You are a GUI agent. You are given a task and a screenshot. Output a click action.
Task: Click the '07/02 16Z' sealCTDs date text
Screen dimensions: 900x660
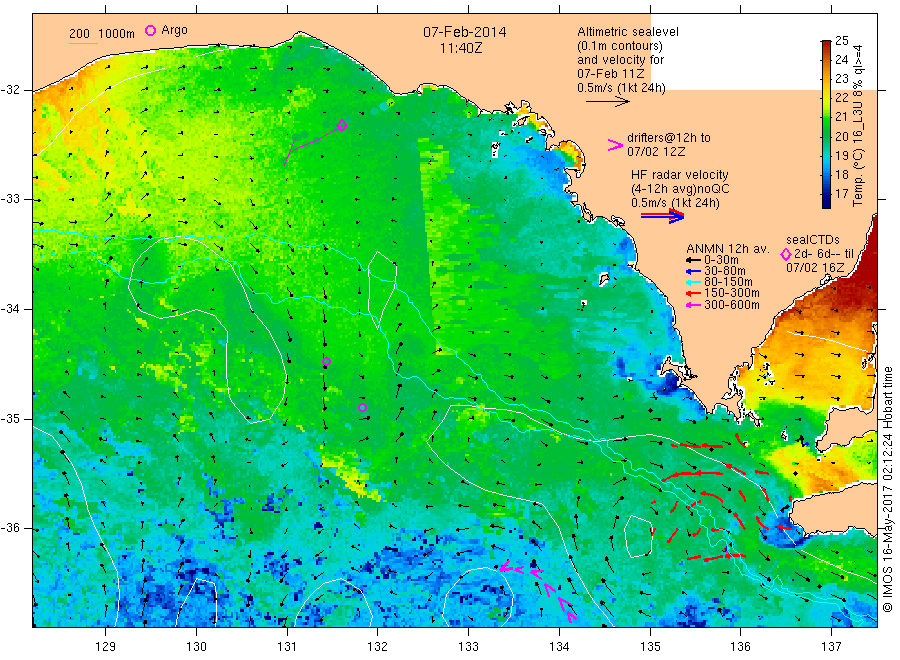coord(815,268)
